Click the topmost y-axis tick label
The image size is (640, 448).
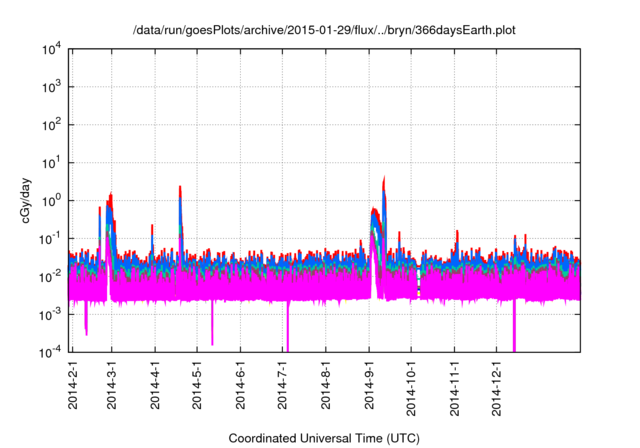point(51,49)
